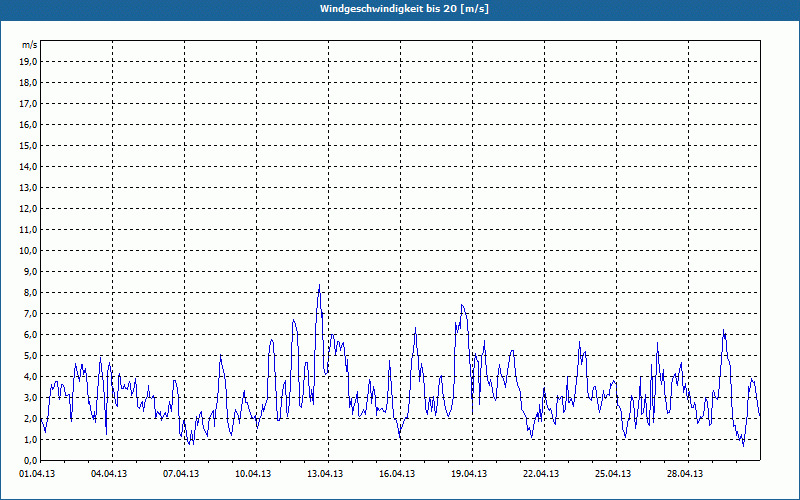800x500 pixels.
Task: Select the 19.04.13 date label
Action: point(469,474)
